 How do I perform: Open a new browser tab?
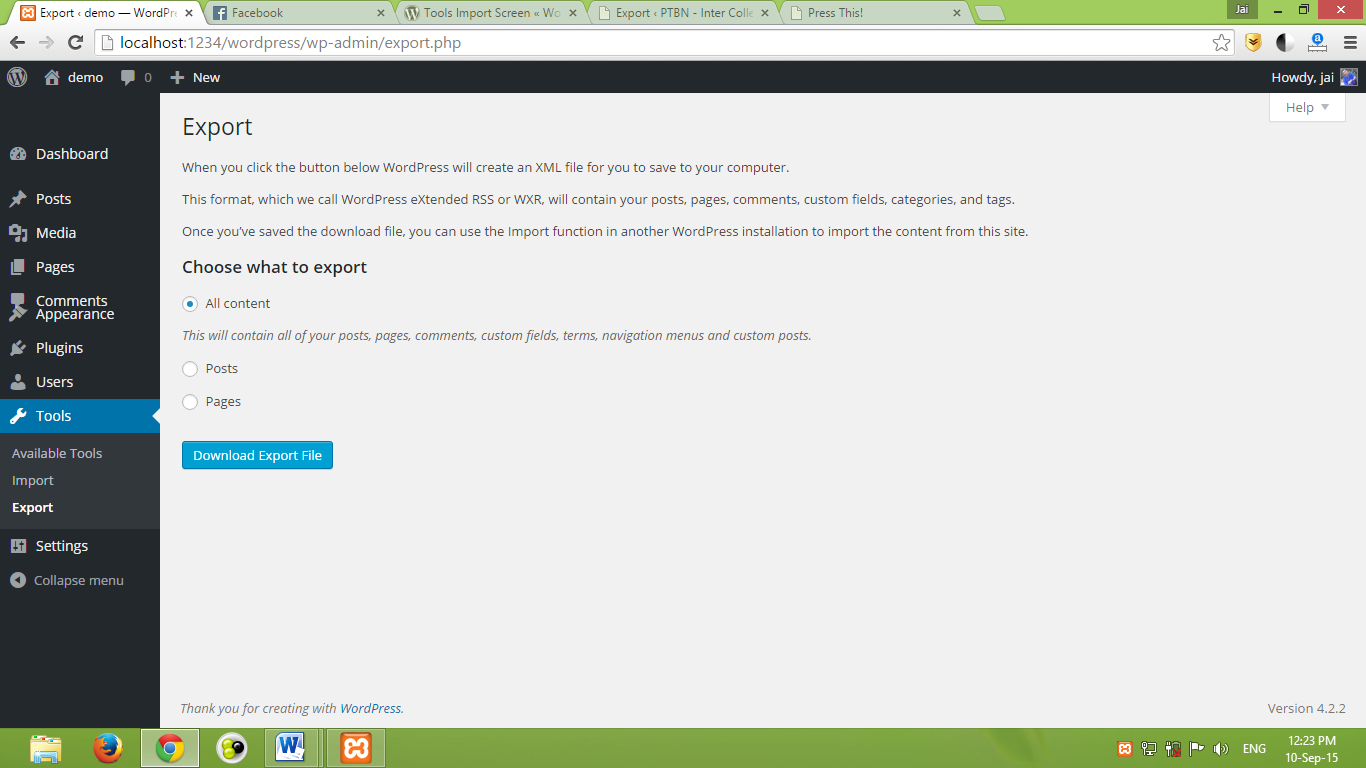(x=989, y=13)
